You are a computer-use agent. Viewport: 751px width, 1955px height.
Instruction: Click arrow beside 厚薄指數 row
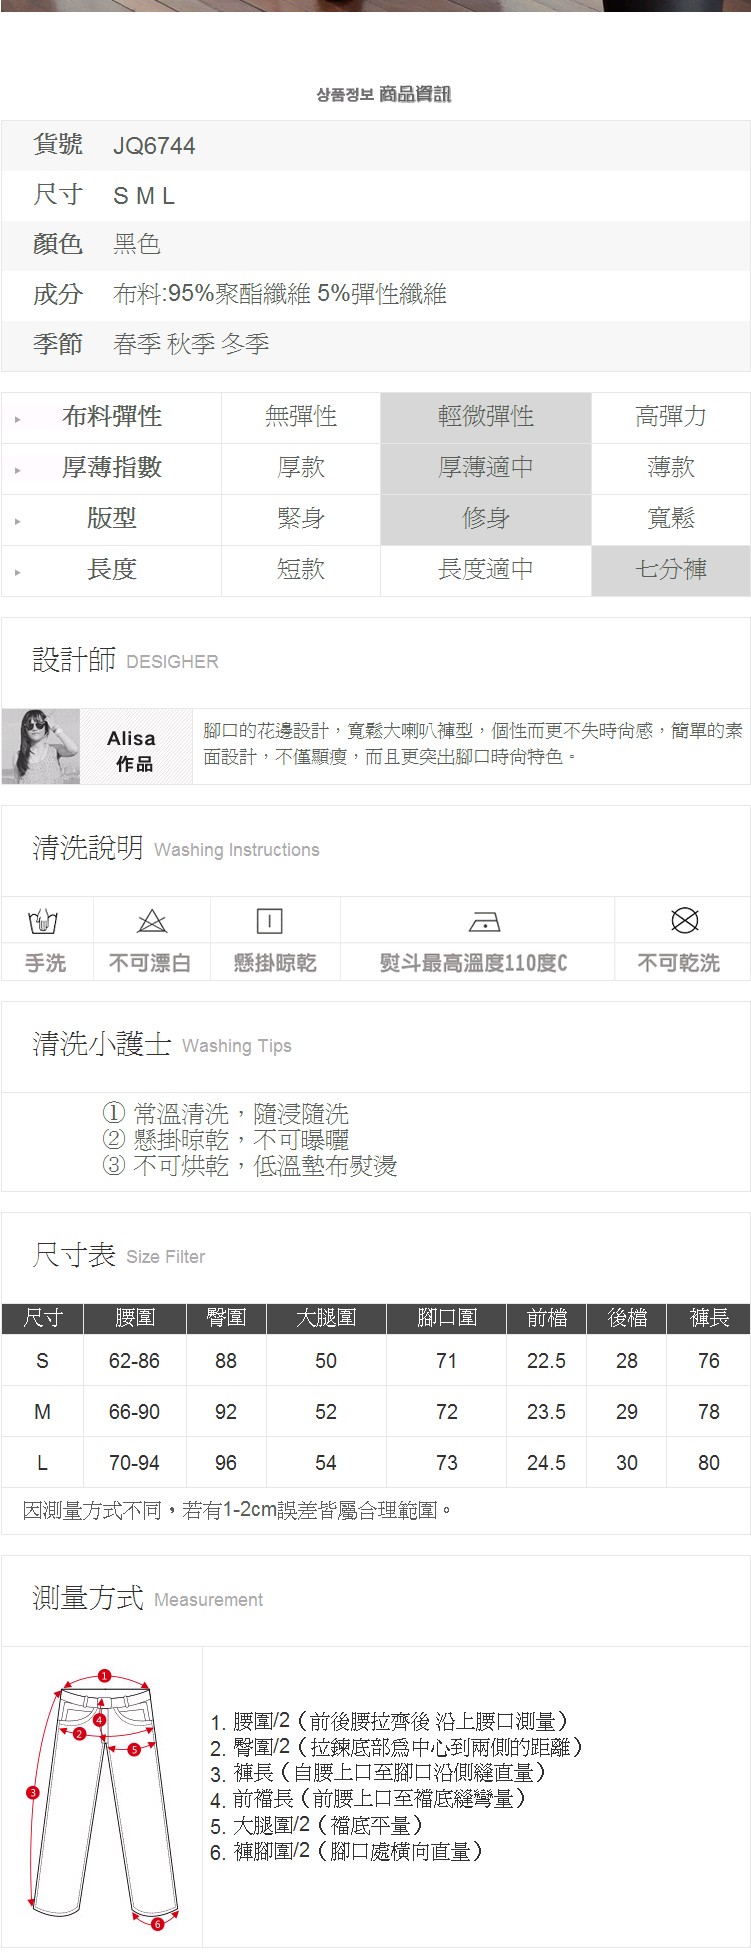[x=17, y=470]
